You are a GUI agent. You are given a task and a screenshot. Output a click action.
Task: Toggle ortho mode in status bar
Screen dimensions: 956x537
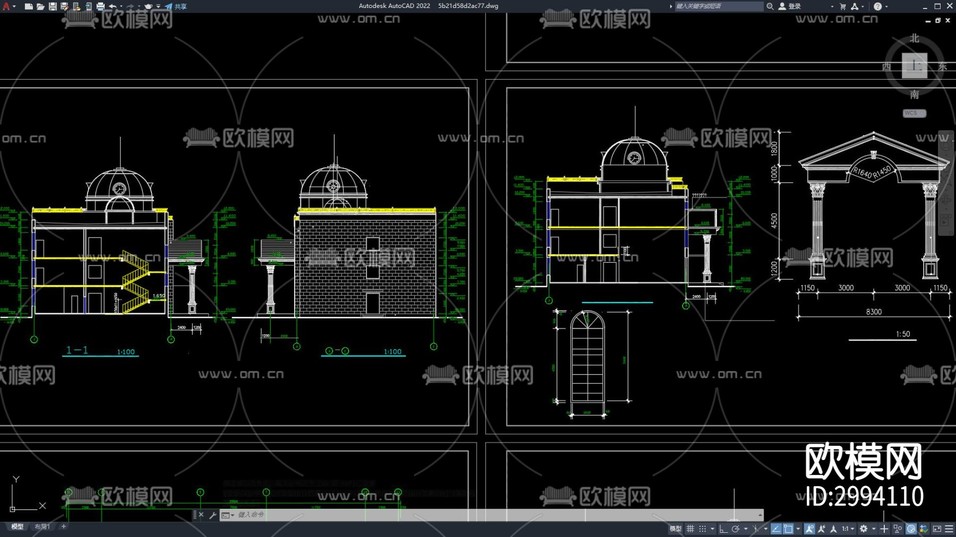[723, 529]
